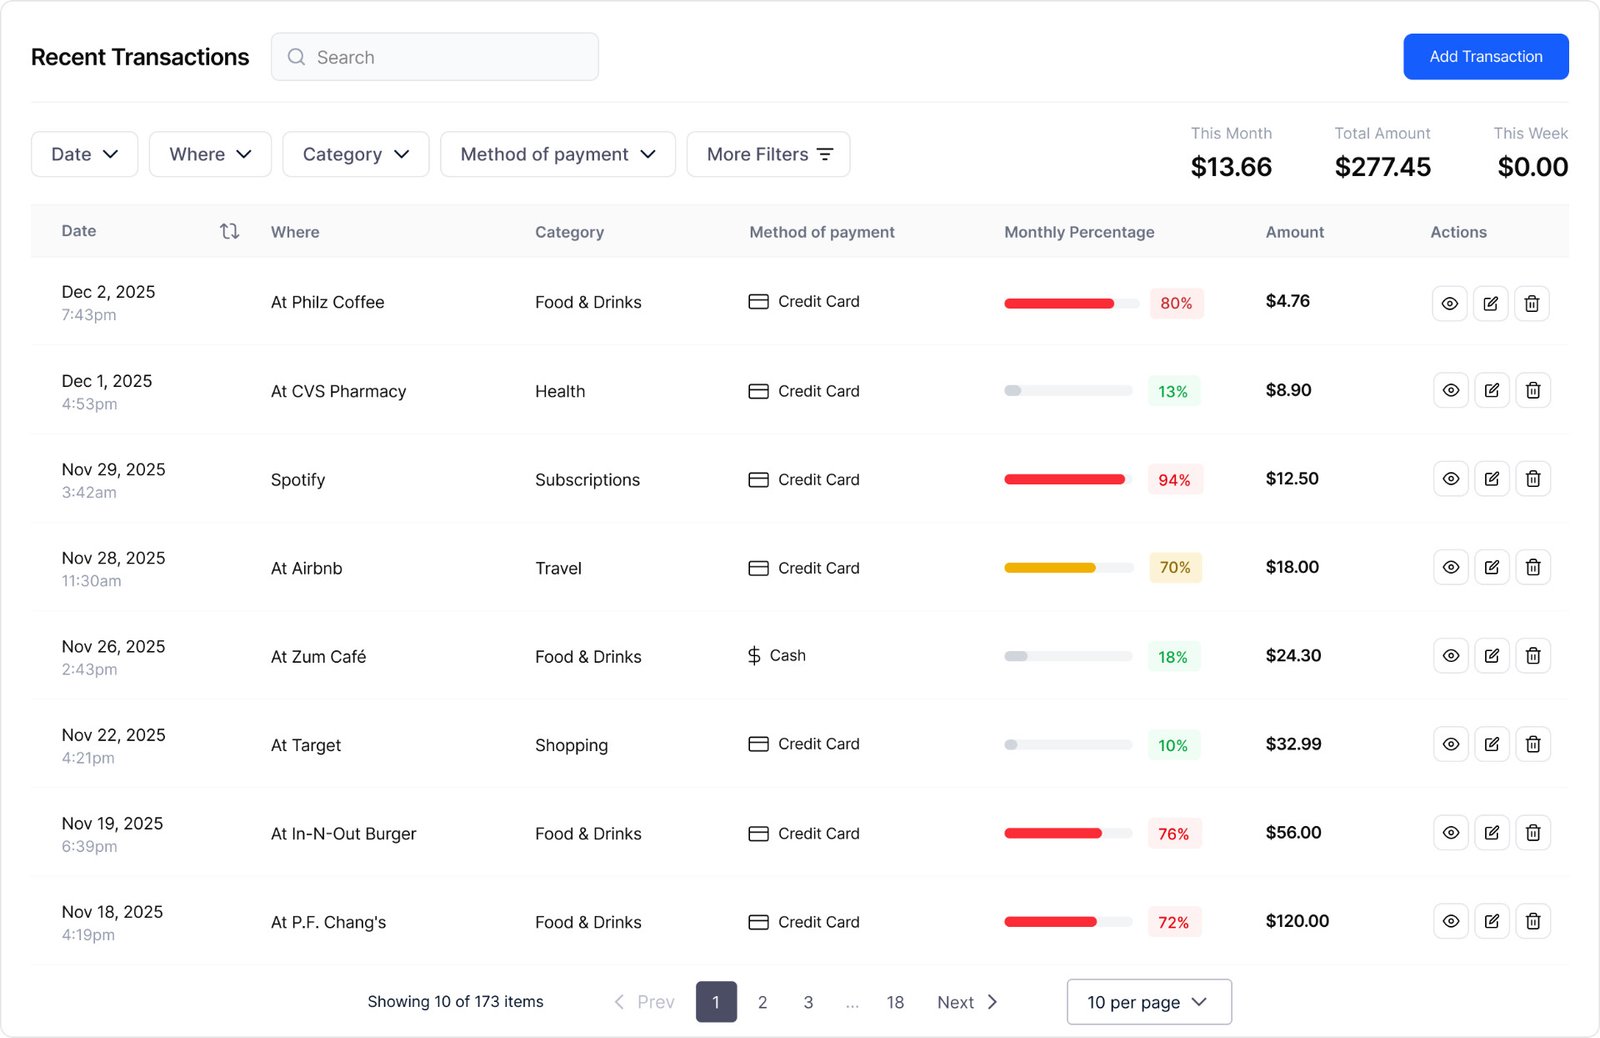Edit the Target transaction
This screenshot has height=1038, width=1600.
pyautogui.click(x=1491, y=744)
